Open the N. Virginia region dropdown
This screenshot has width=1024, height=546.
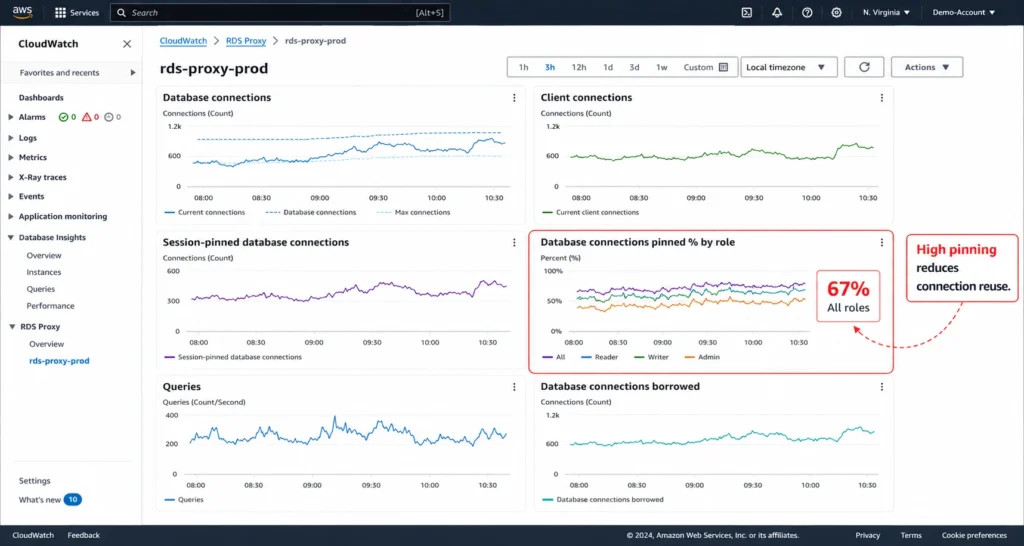[x=886, y=12]
